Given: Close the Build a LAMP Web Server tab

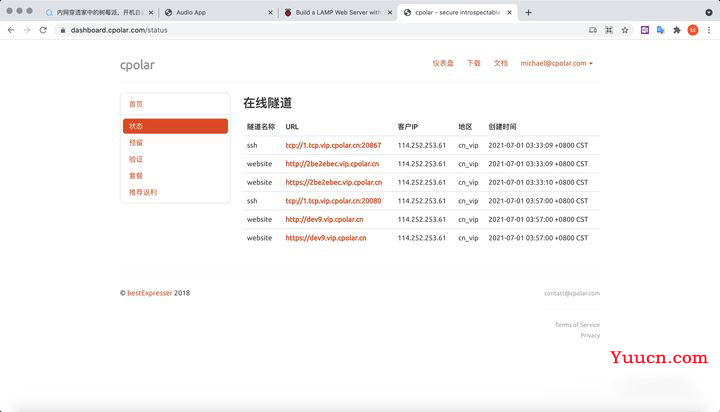Looking at the screenshot, I should [x=390, y=12].
